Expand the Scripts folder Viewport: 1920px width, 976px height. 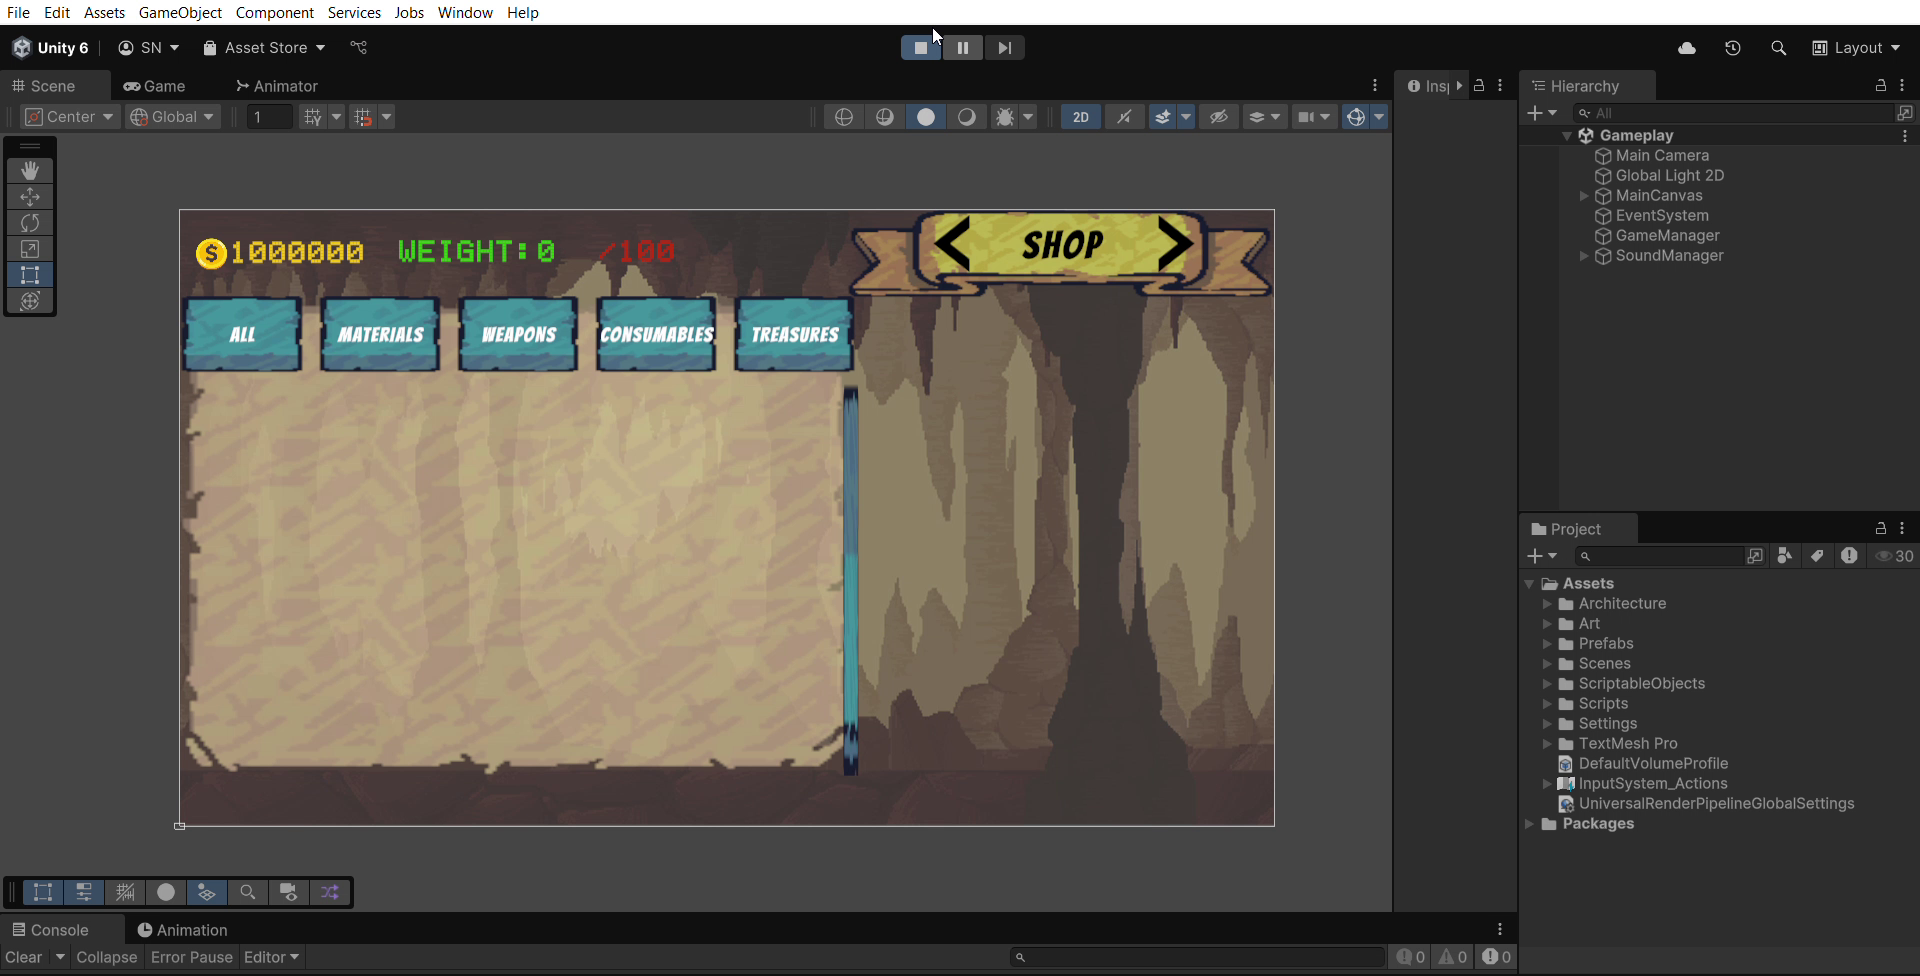(1547, 704)
